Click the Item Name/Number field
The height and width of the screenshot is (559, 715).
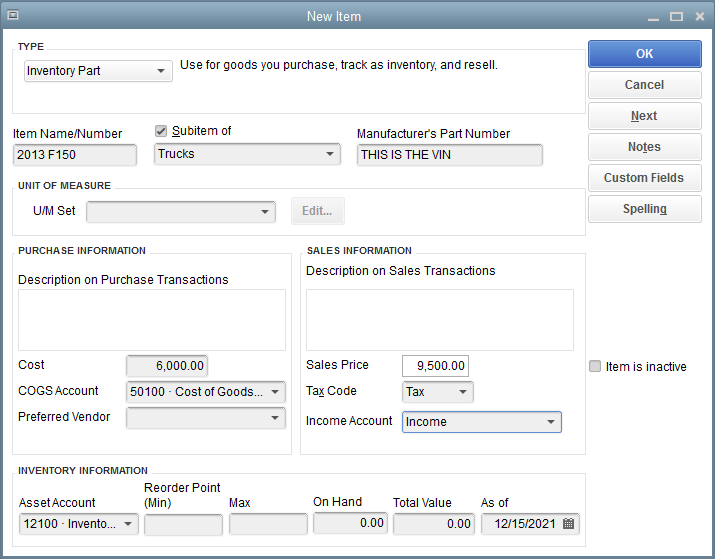[x=75, y=155]
